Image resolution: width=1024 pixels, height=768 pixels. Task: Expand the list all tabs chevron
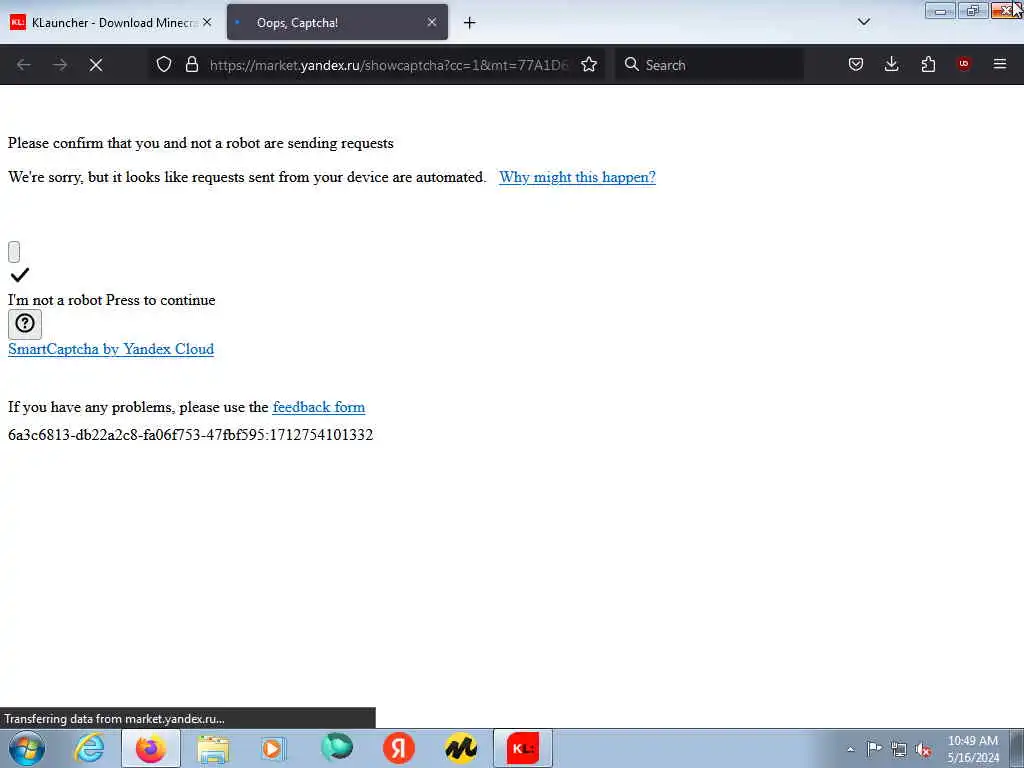tap(863, 22)
